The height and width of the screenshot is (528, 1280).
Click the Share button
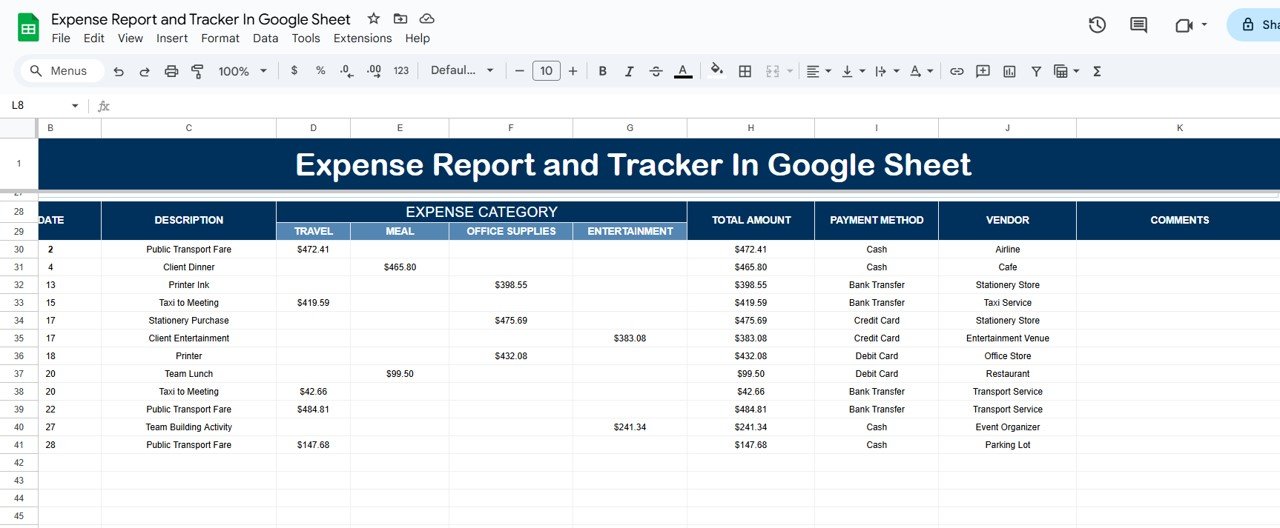pos(1255,25)
